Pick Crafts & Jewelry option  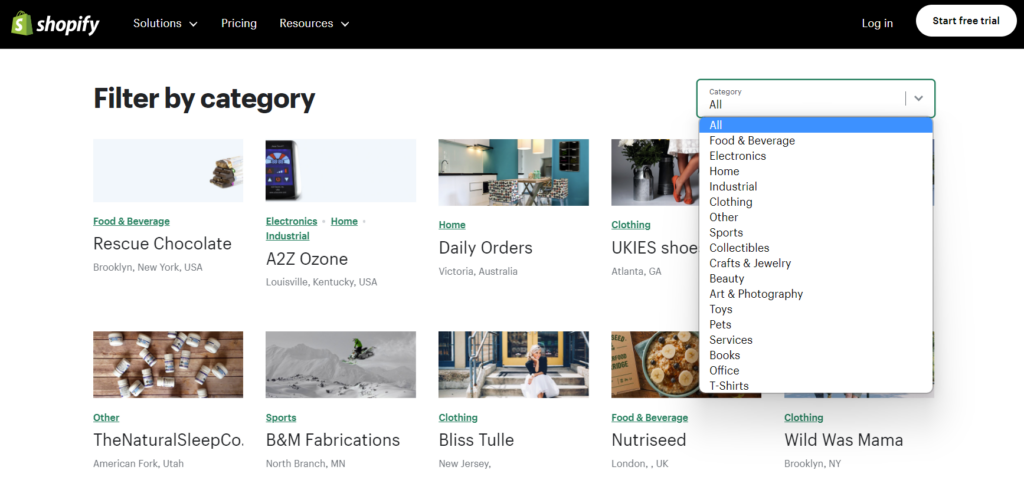(x=750, y=263)
